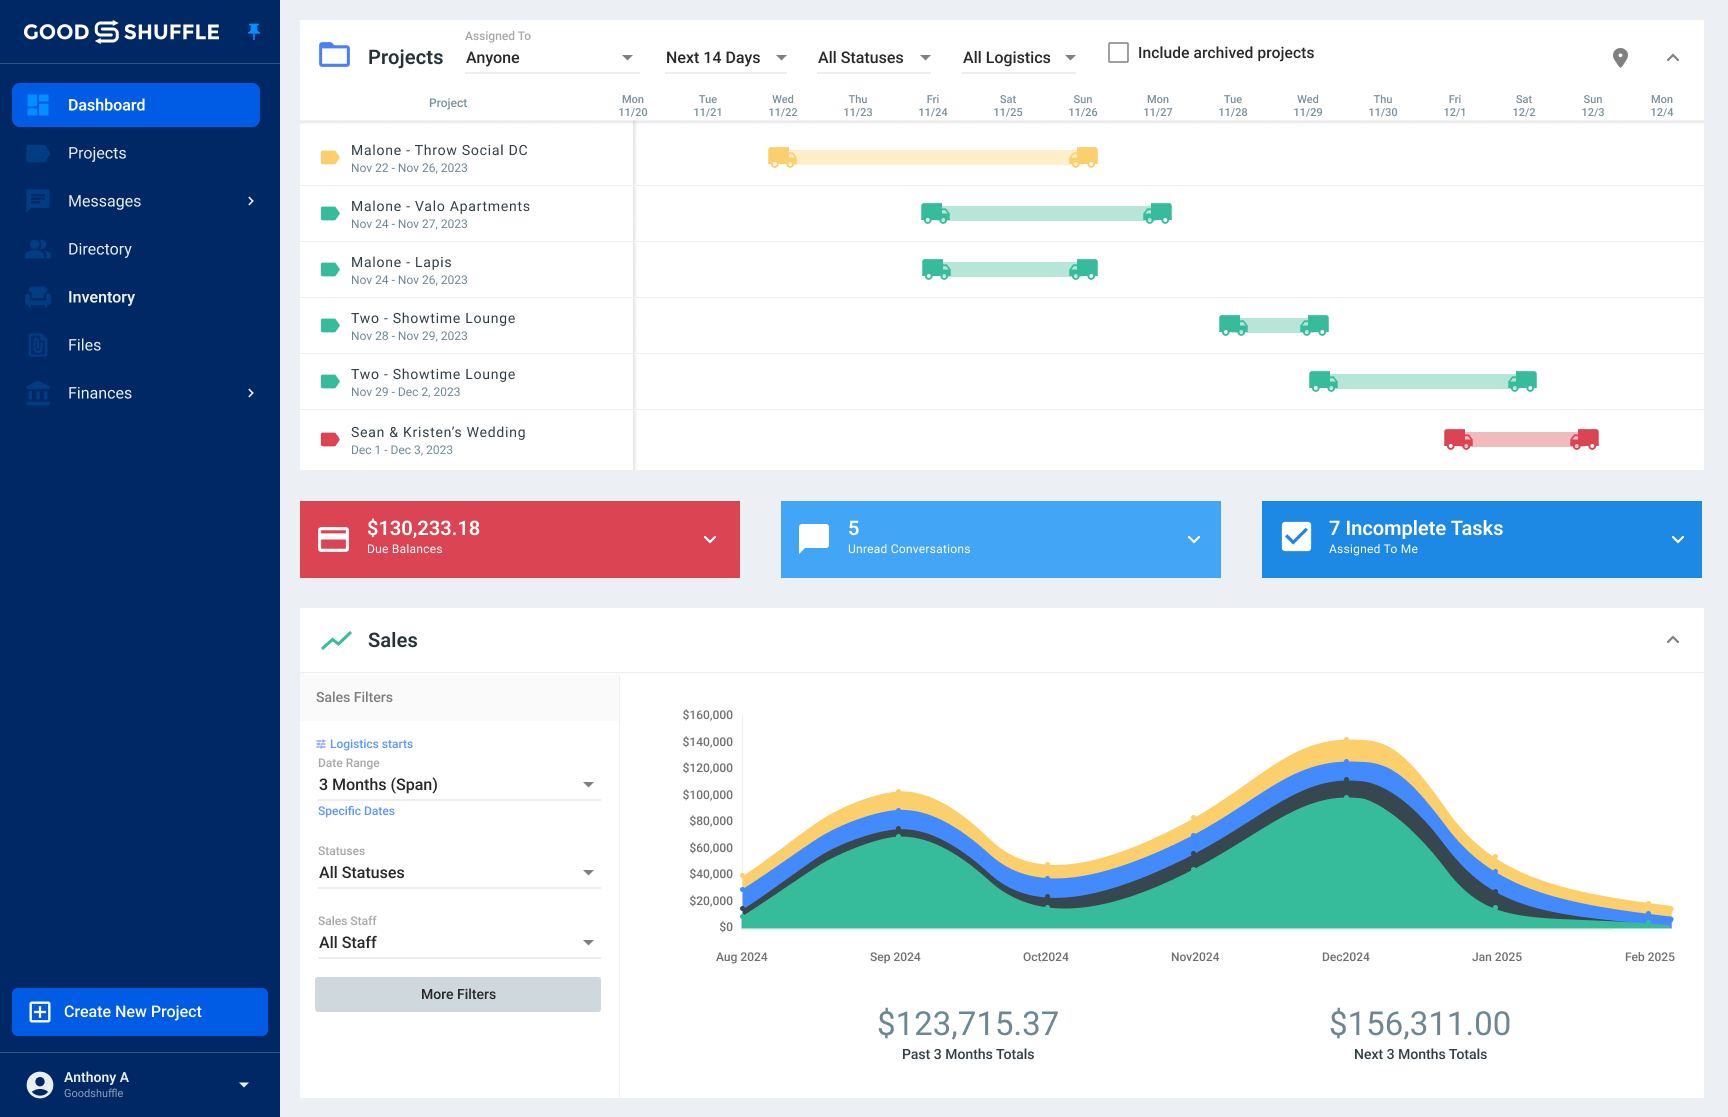Click the pin icon next to the logo

pyautogui.click(x=254, y=31)
